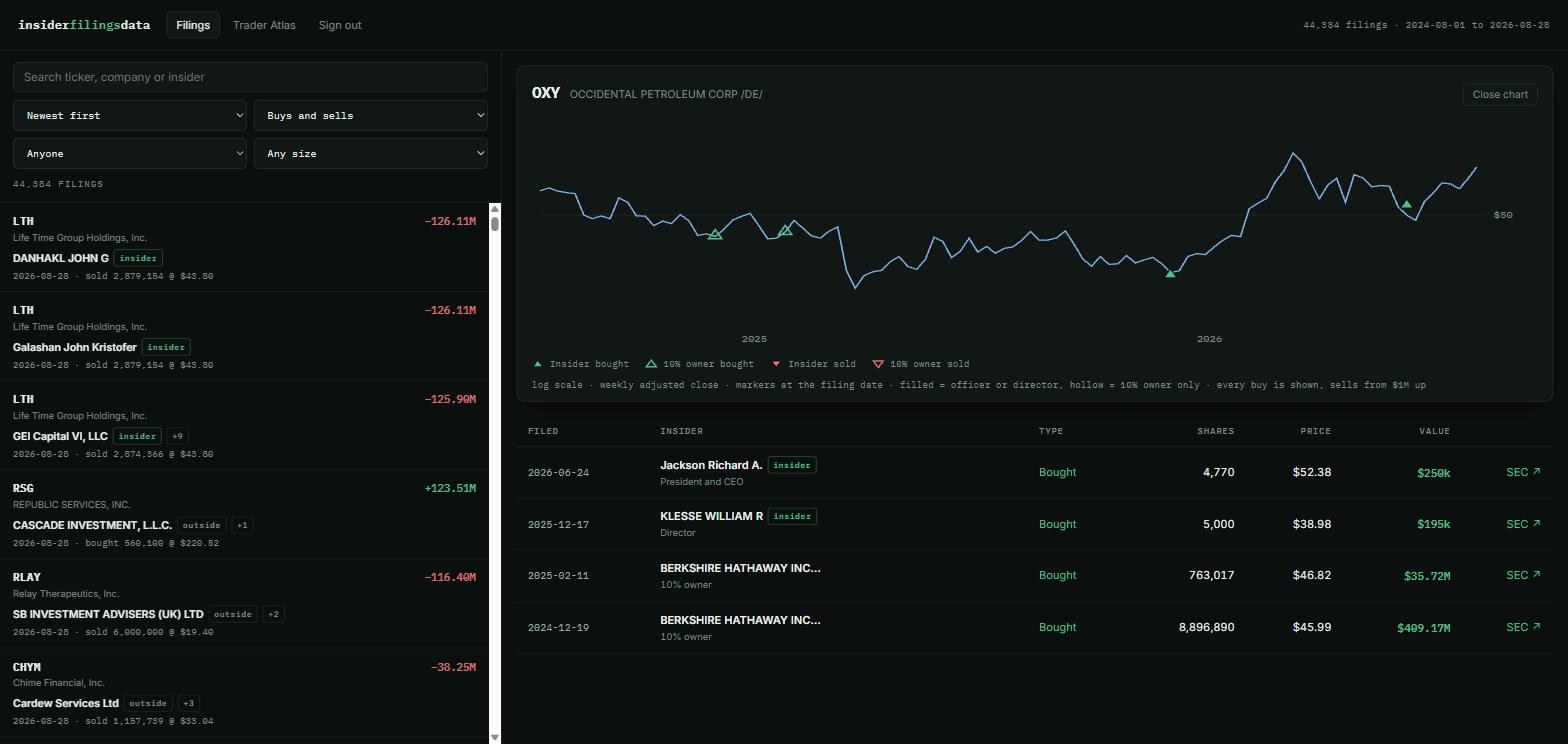The image size is (1568, 744).
Task: Click the +2 badge on SB Investment
Action: point(274,614)
